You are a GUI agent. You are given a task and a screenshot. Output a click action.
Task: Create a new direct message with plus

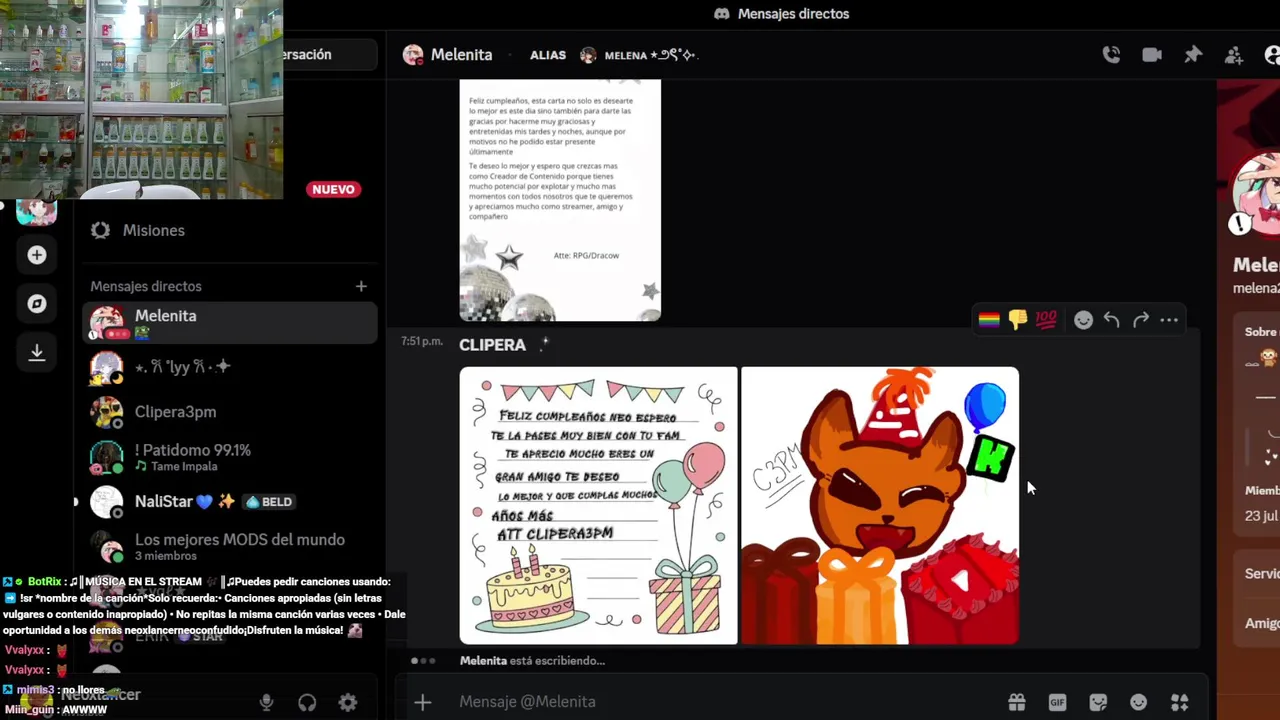361,286
